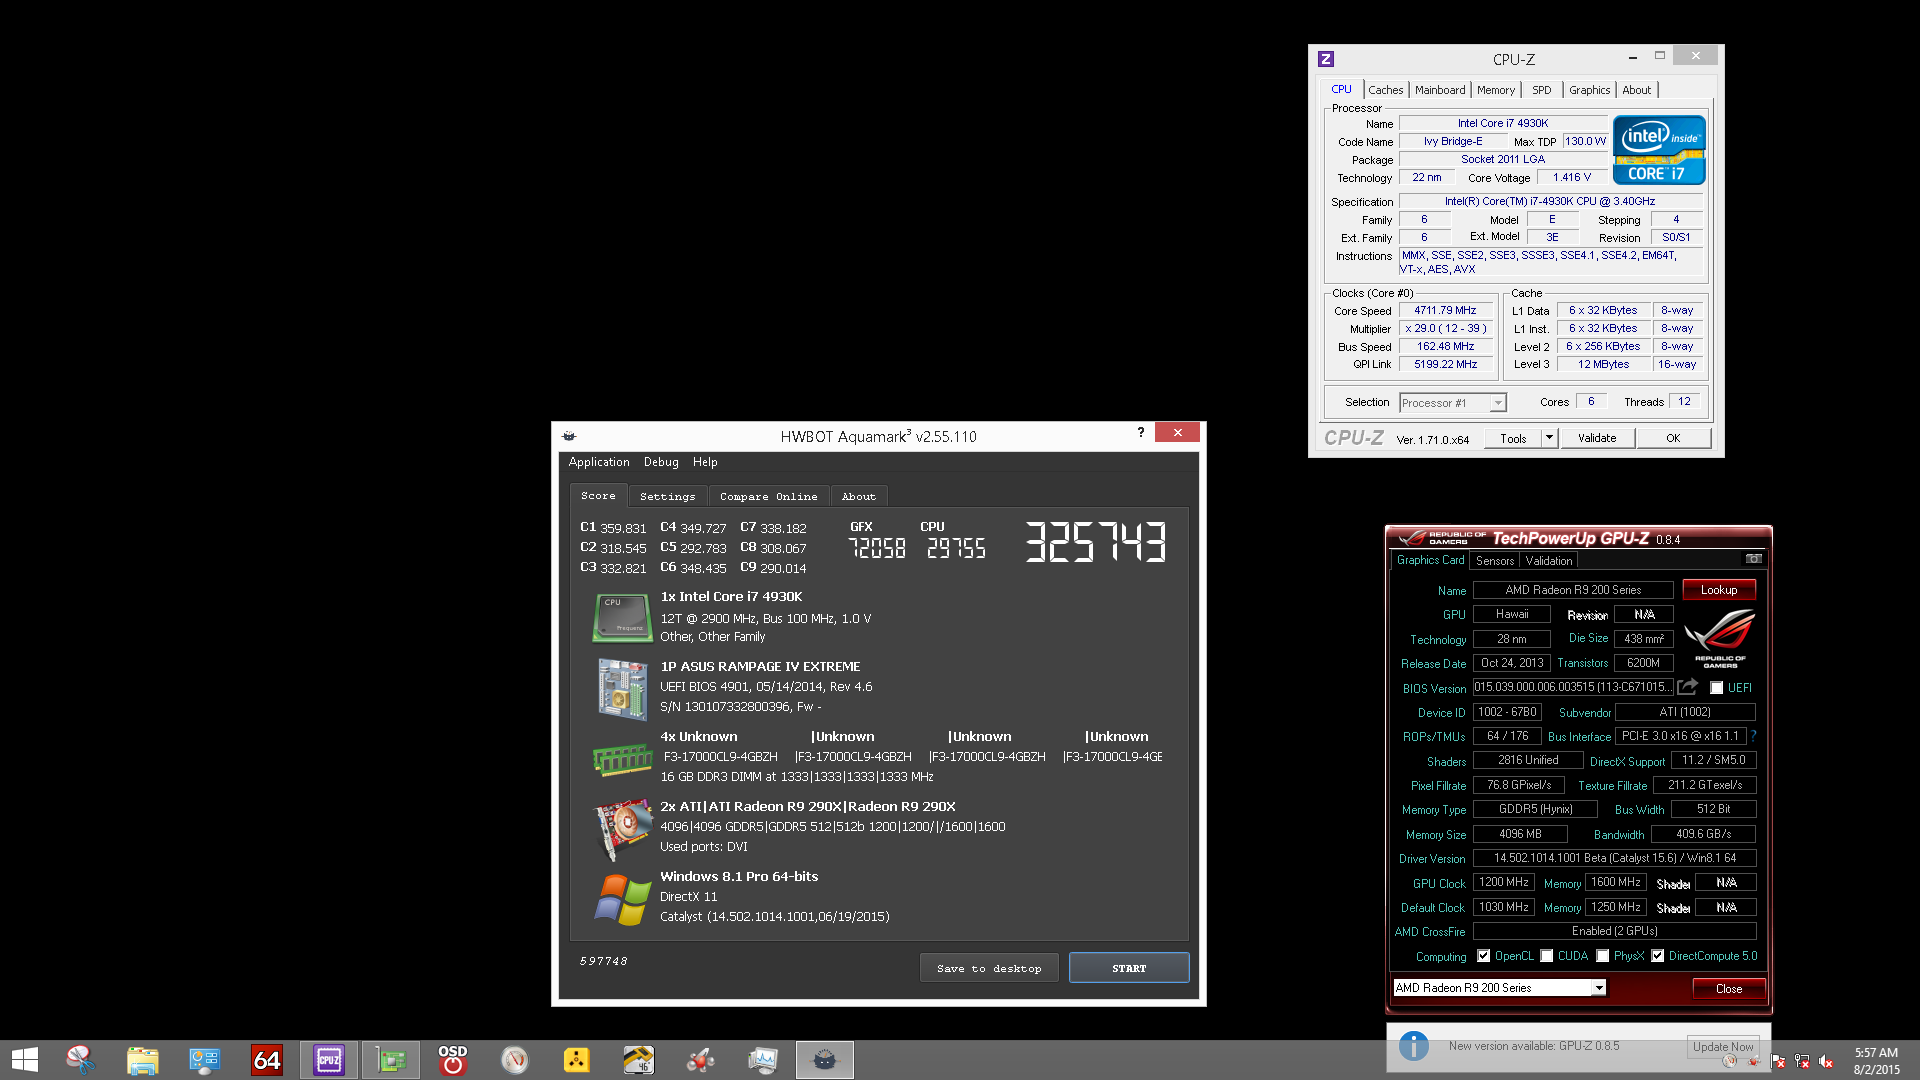Click the BIOS Version field in GPU-Z
This screenshot has width=1920, height=1080.
click(1573, 688)
